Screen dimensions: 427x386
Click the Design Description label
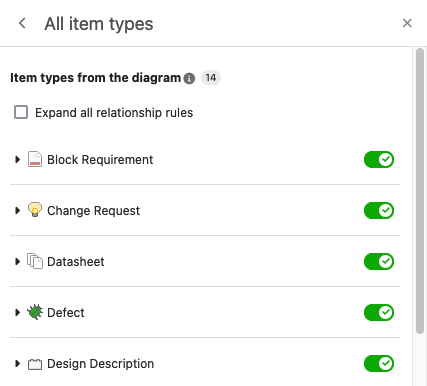100,364
